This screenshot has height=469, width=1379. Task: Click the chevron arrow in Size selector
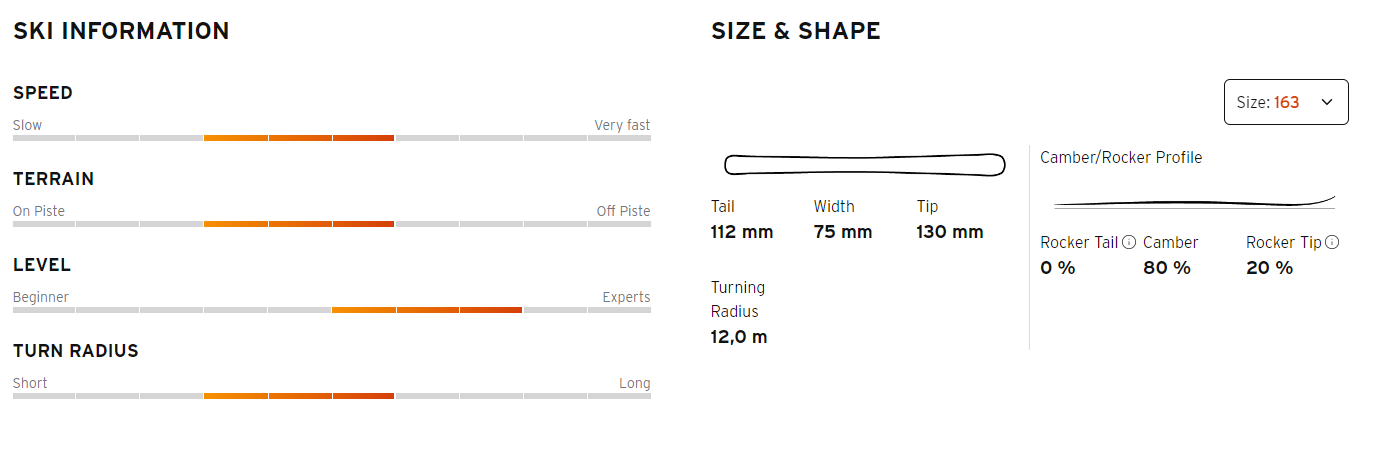pyautogui.click(x=1327, y=102)
